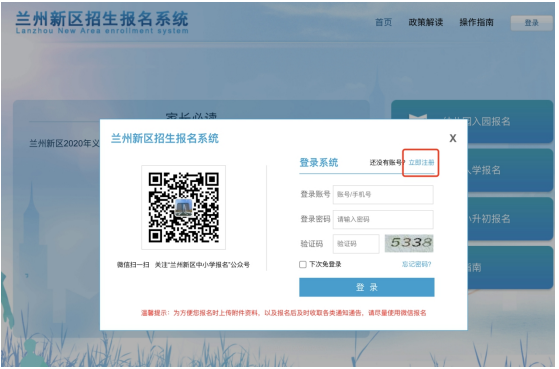Viewport: 559px width, 369px height.
Task: Focus the 登录账号 account input field
Action: click(x=384, y=195)
